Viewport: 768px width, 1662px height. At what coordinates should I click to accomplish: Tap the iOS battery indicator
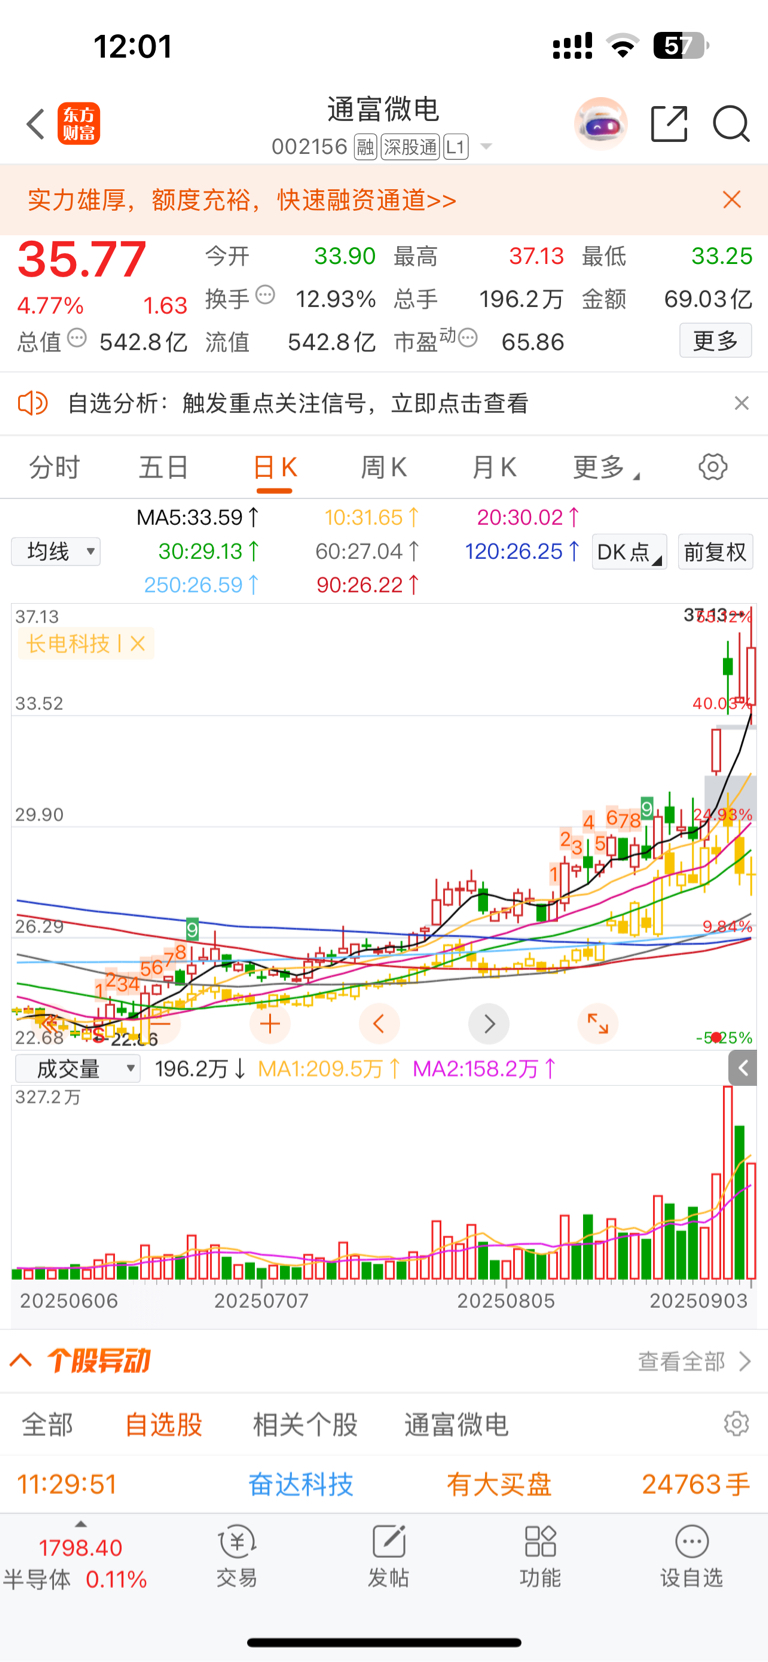(681, 46)
